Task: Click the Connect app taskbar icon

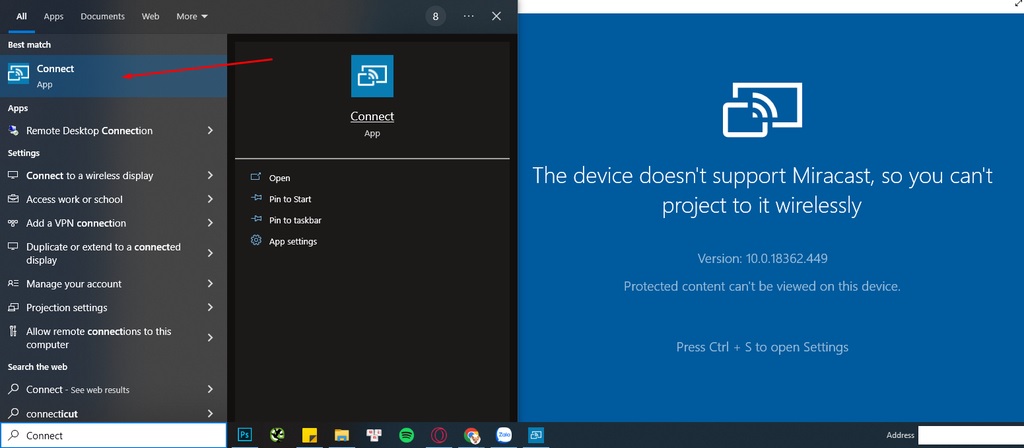Action: tap(536, 435)
